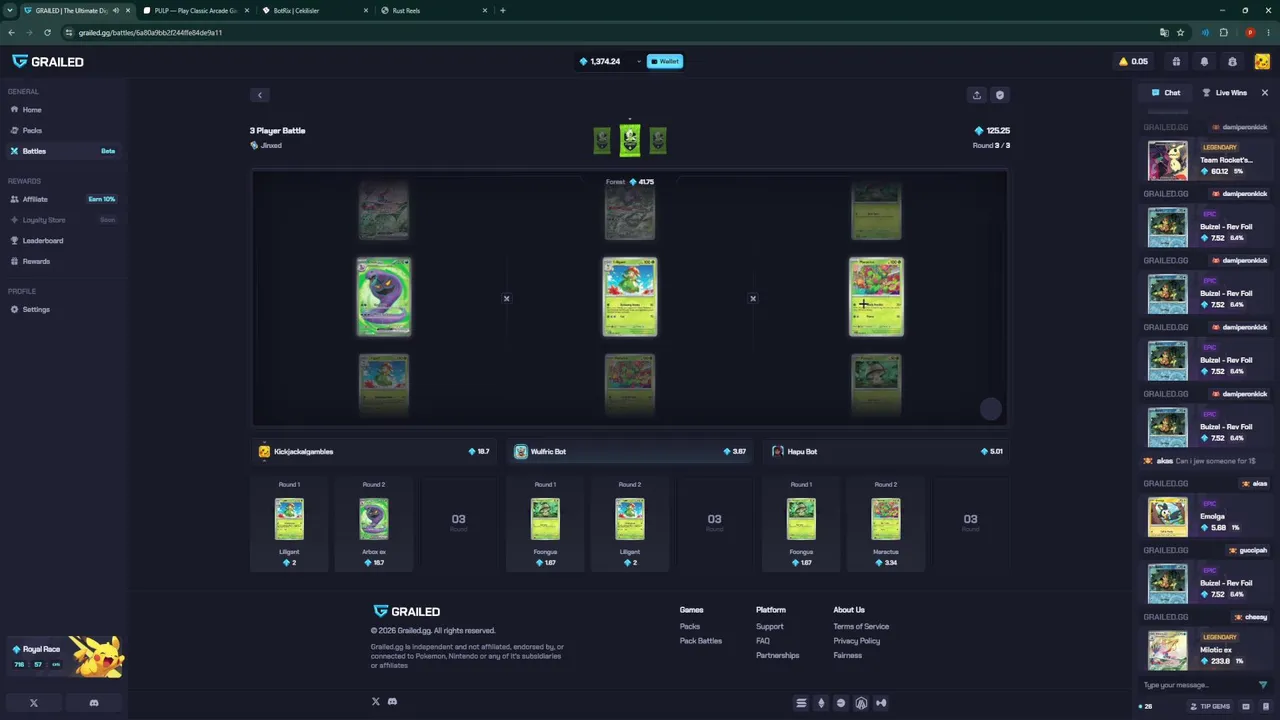Click Kickjackalgambles player name
This screenshot has width=1280, height=720.
[x=304, y=452]
